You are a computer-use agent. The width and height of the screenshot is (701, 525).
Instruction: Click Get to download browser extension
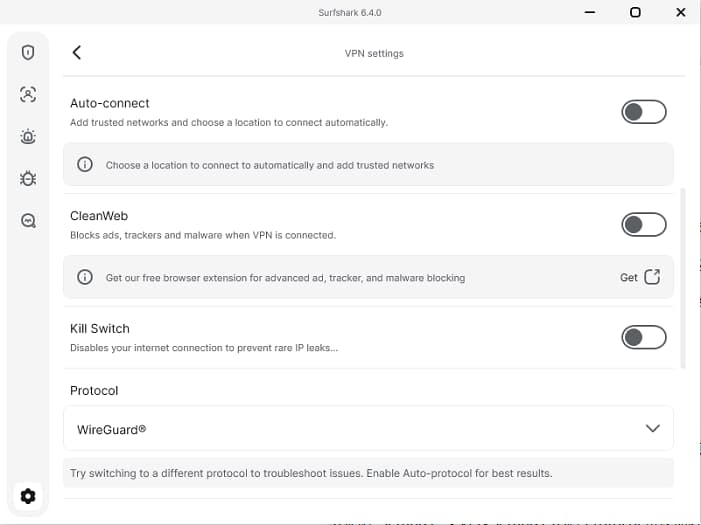pyautogui.click(x=628, y=277)
